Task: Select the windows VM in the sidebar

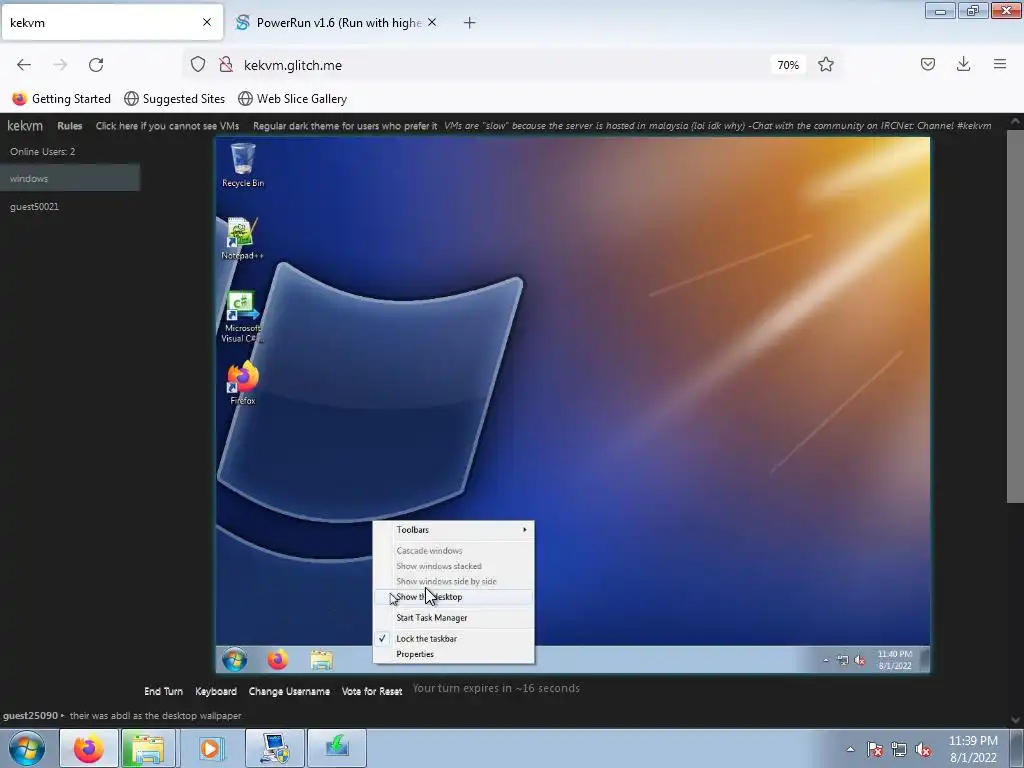Action: pyautogui.click(x=70, y=178)
